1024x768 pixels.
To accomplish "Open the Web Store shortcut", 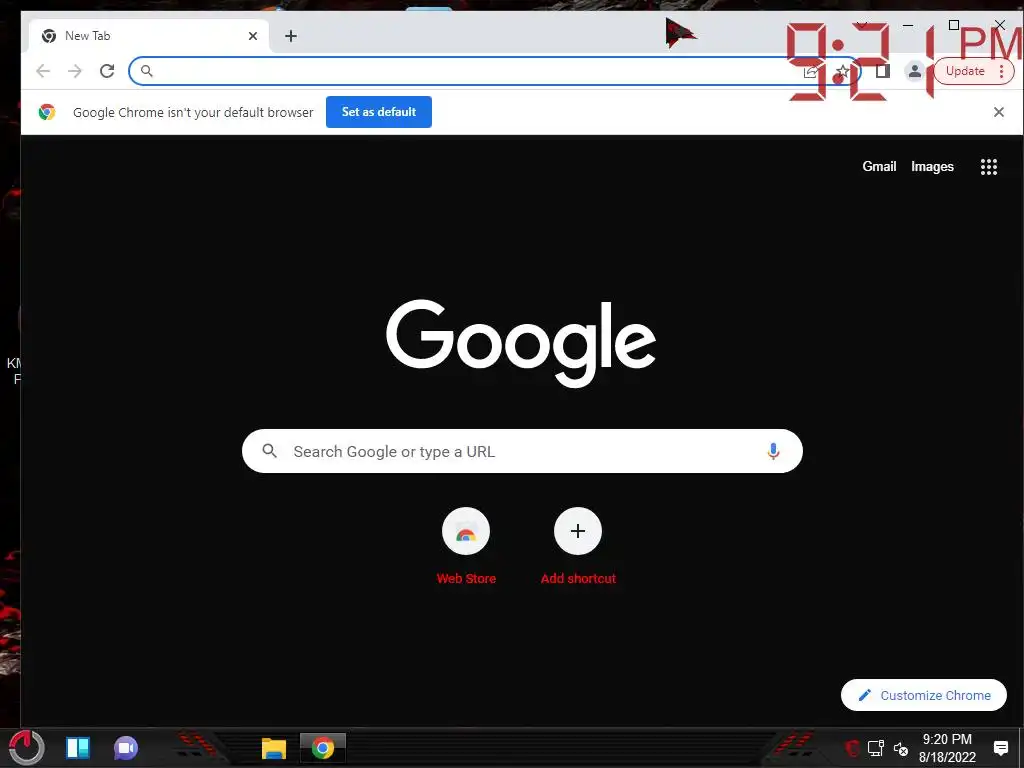I will click(x=466, y=546).
